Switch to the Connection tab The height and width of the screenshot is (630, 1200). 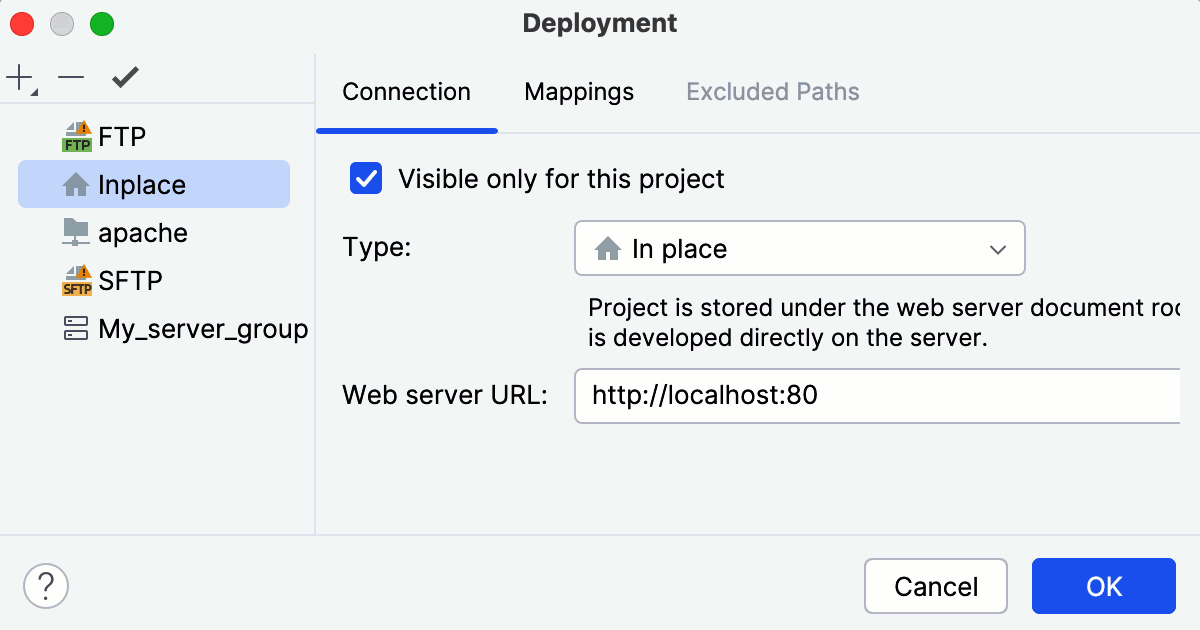point(406,92)
